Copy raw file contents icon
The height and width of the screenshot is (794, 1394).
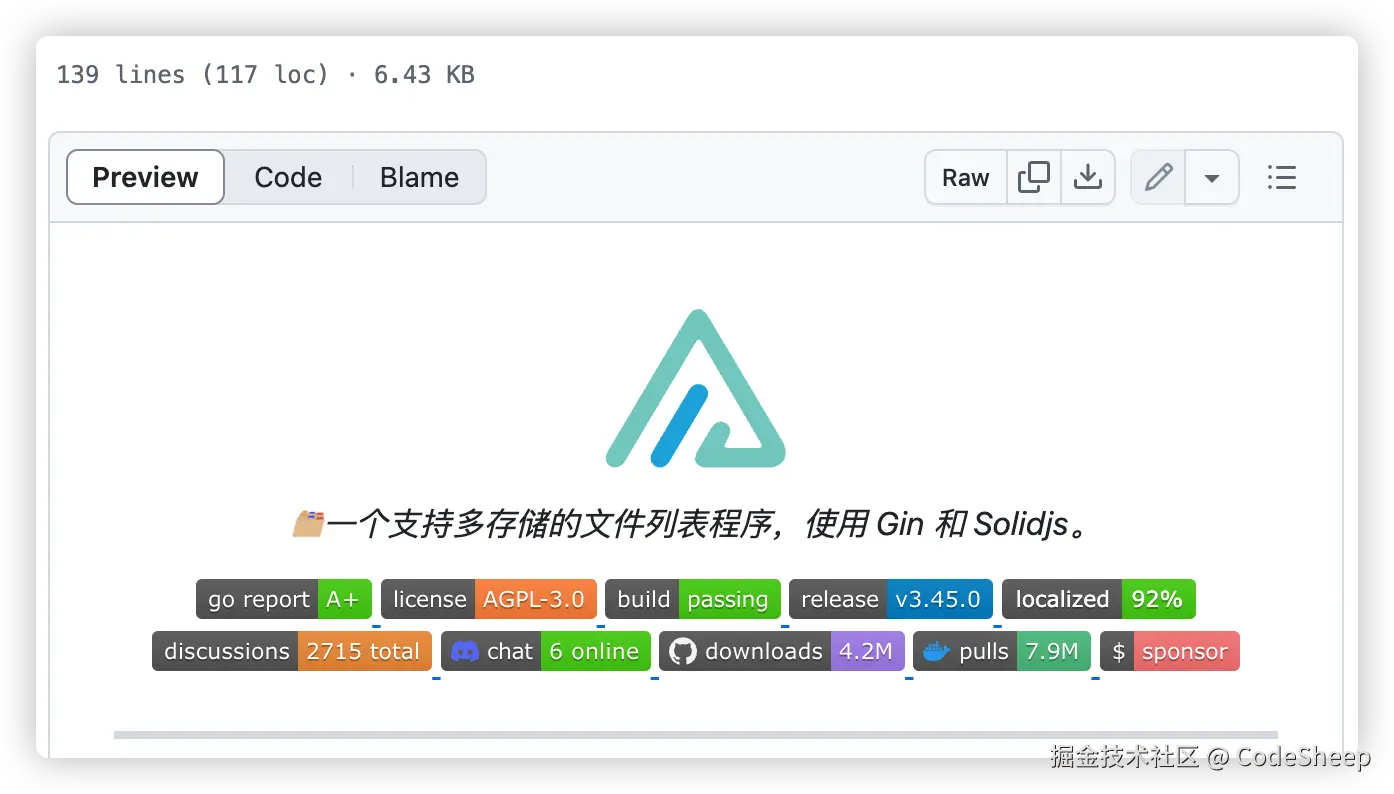(1034, 177)
